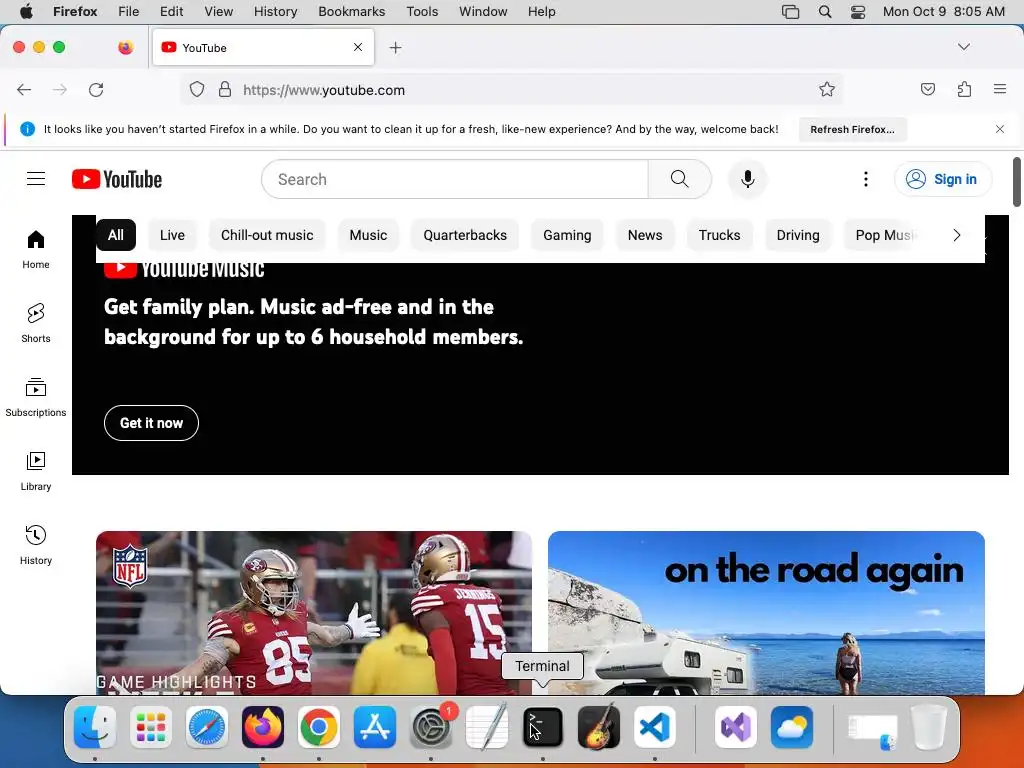This screenshot has width=1024, height=768.
Task: Select the All filter chip
Action: [116, 235]
